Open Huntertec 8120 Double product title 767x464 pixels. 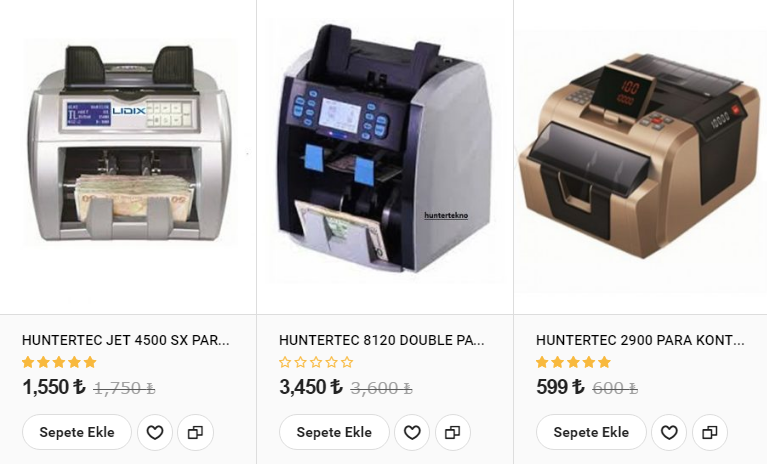pyautogui.click(x=382, y=340)
